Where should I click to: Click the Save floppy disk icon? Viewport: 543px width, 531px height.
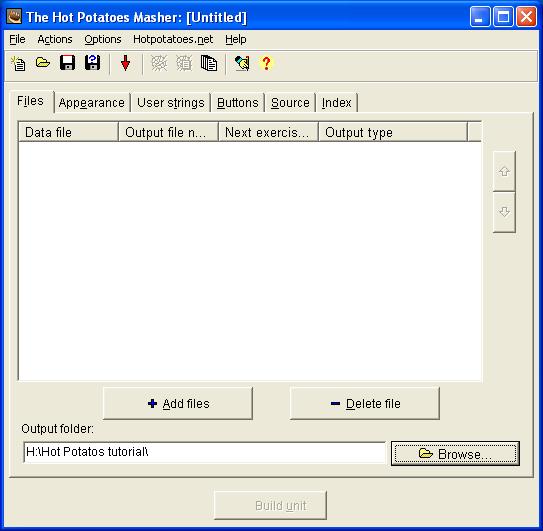pos(67,63)
